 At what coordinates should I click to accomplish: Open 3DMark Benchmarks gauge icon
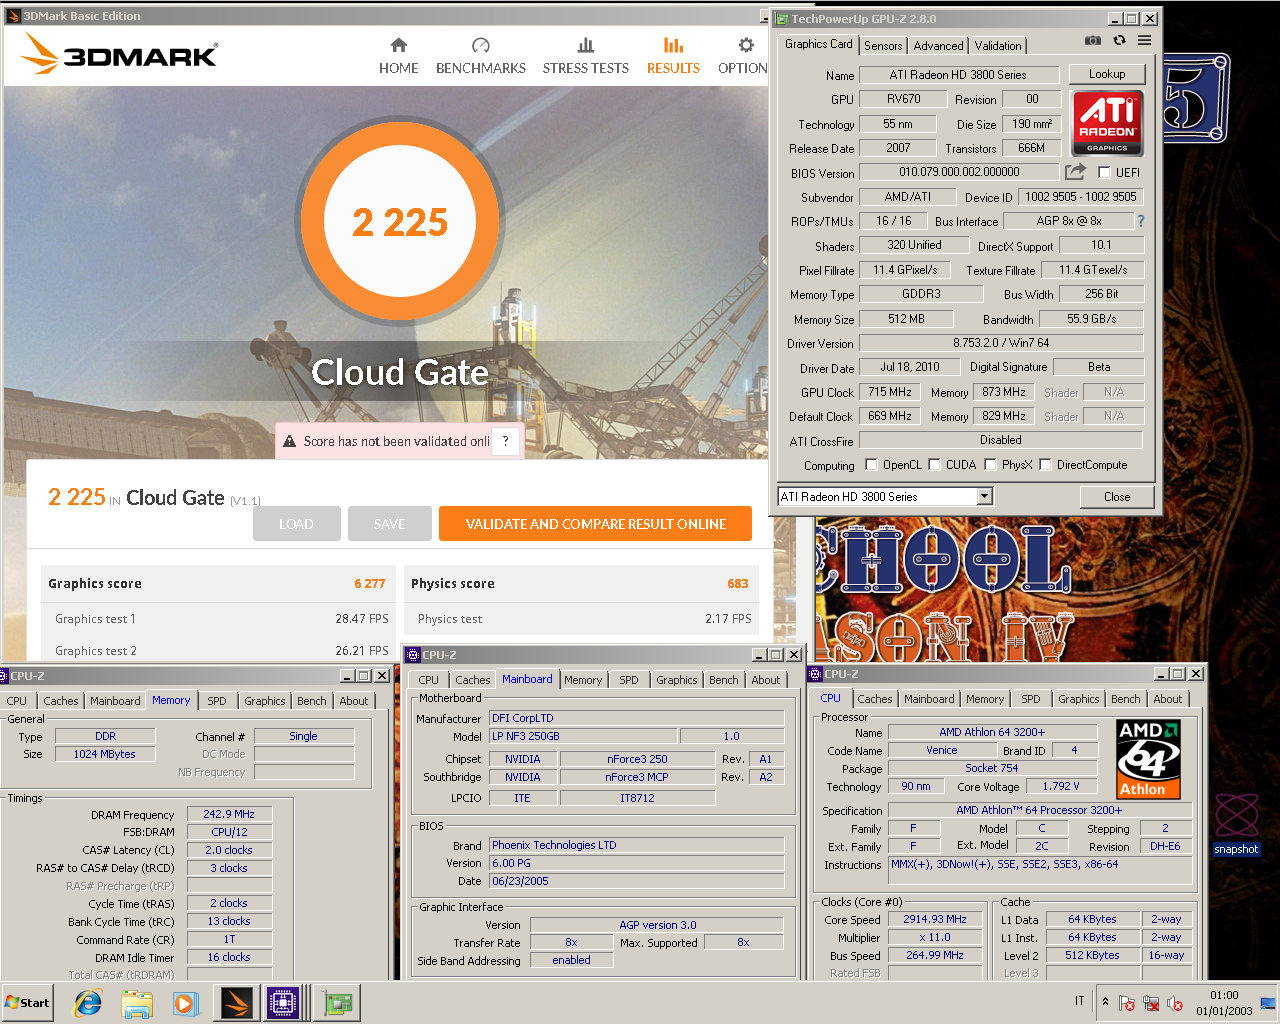(x=480, y=45)
